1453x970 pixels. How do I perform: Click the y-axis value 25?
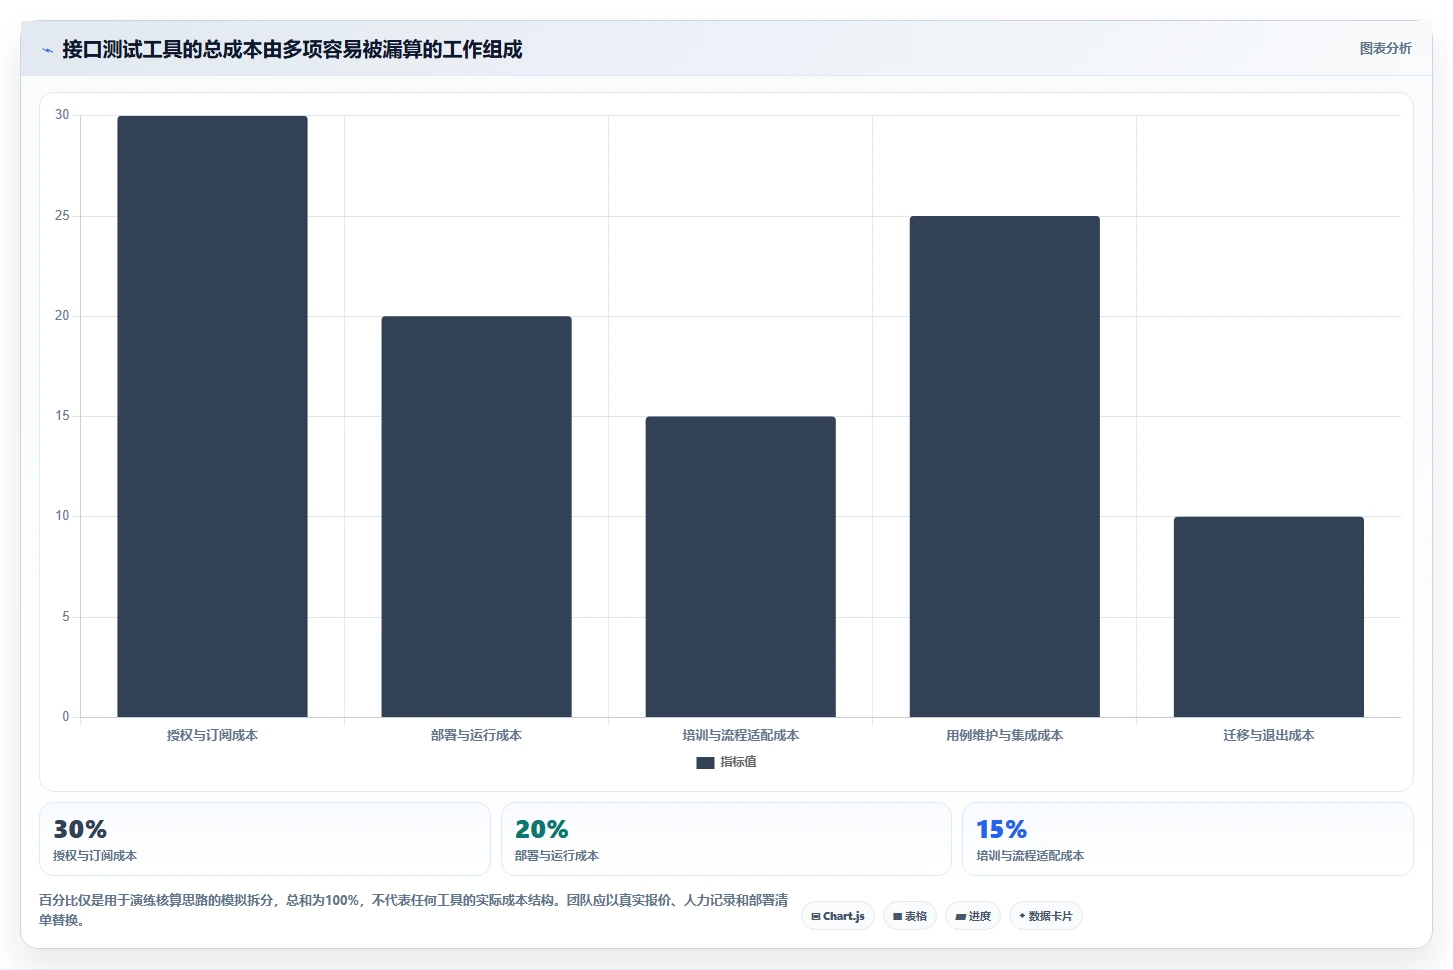[62, 216]
